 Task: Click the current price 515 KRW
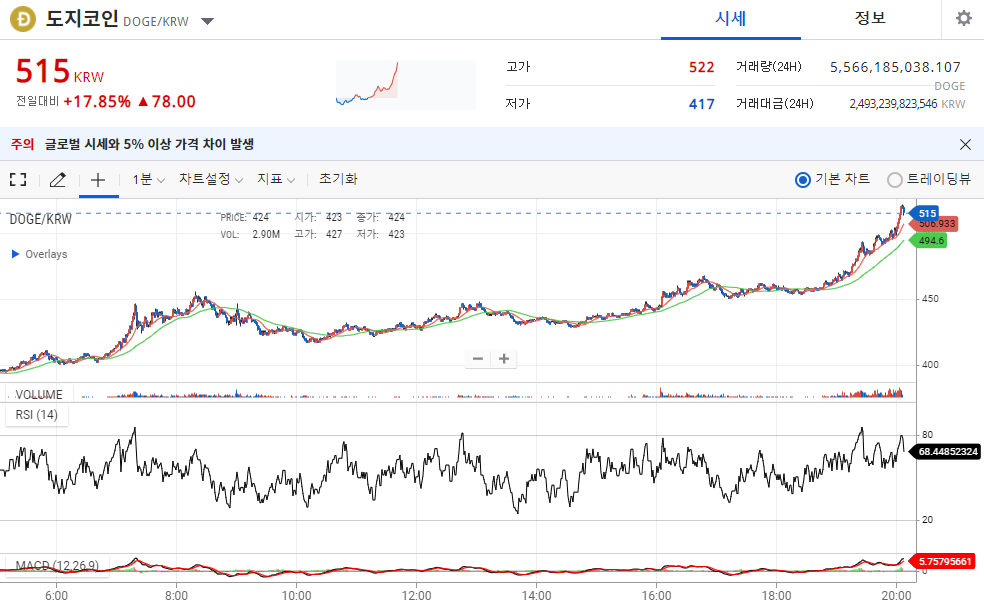[60, 72]
